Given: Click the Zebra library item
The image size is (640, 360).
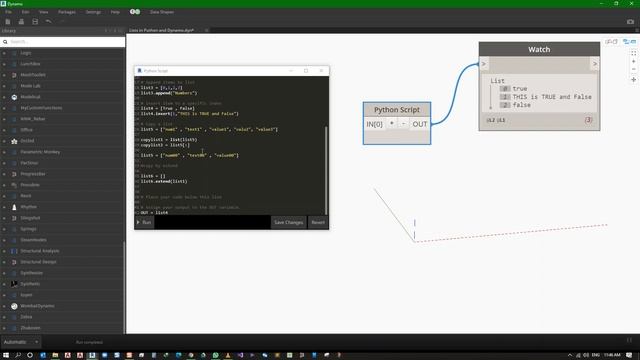Looking at the screenshot, I should (x=26, y=317).
